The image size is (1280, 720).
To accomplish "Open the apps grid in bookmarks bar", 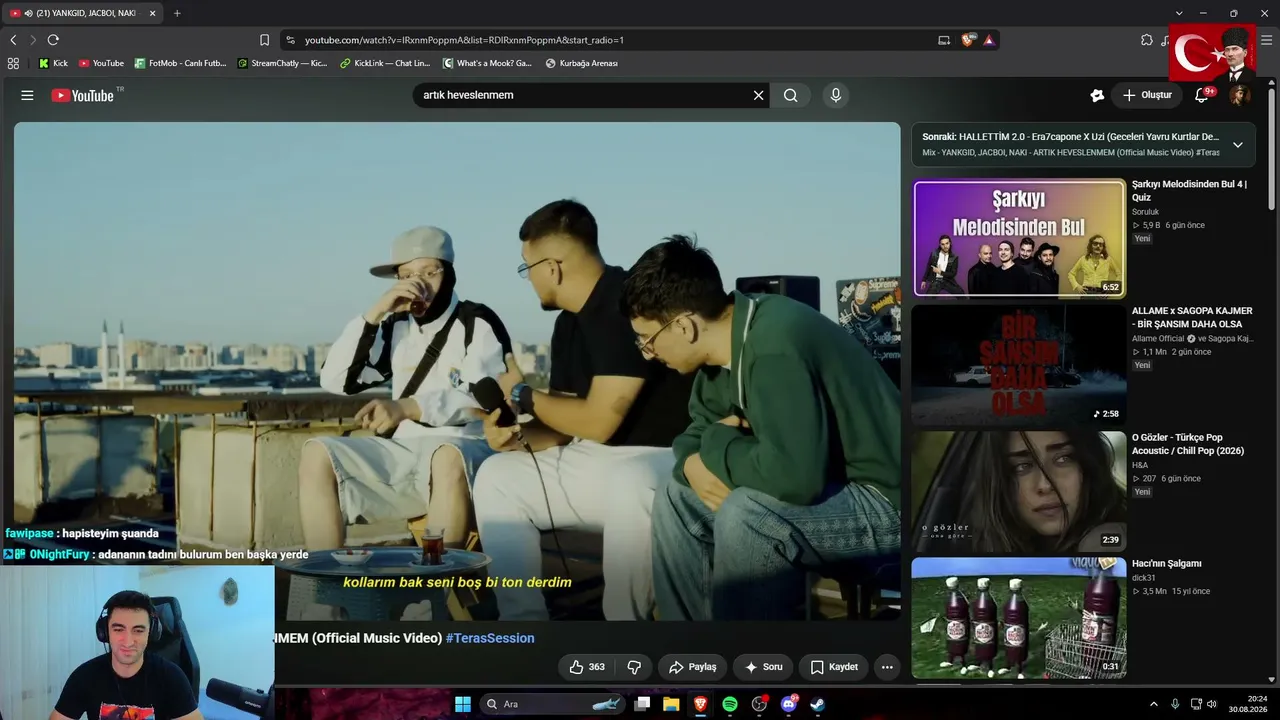I will [x=13, y=63].
